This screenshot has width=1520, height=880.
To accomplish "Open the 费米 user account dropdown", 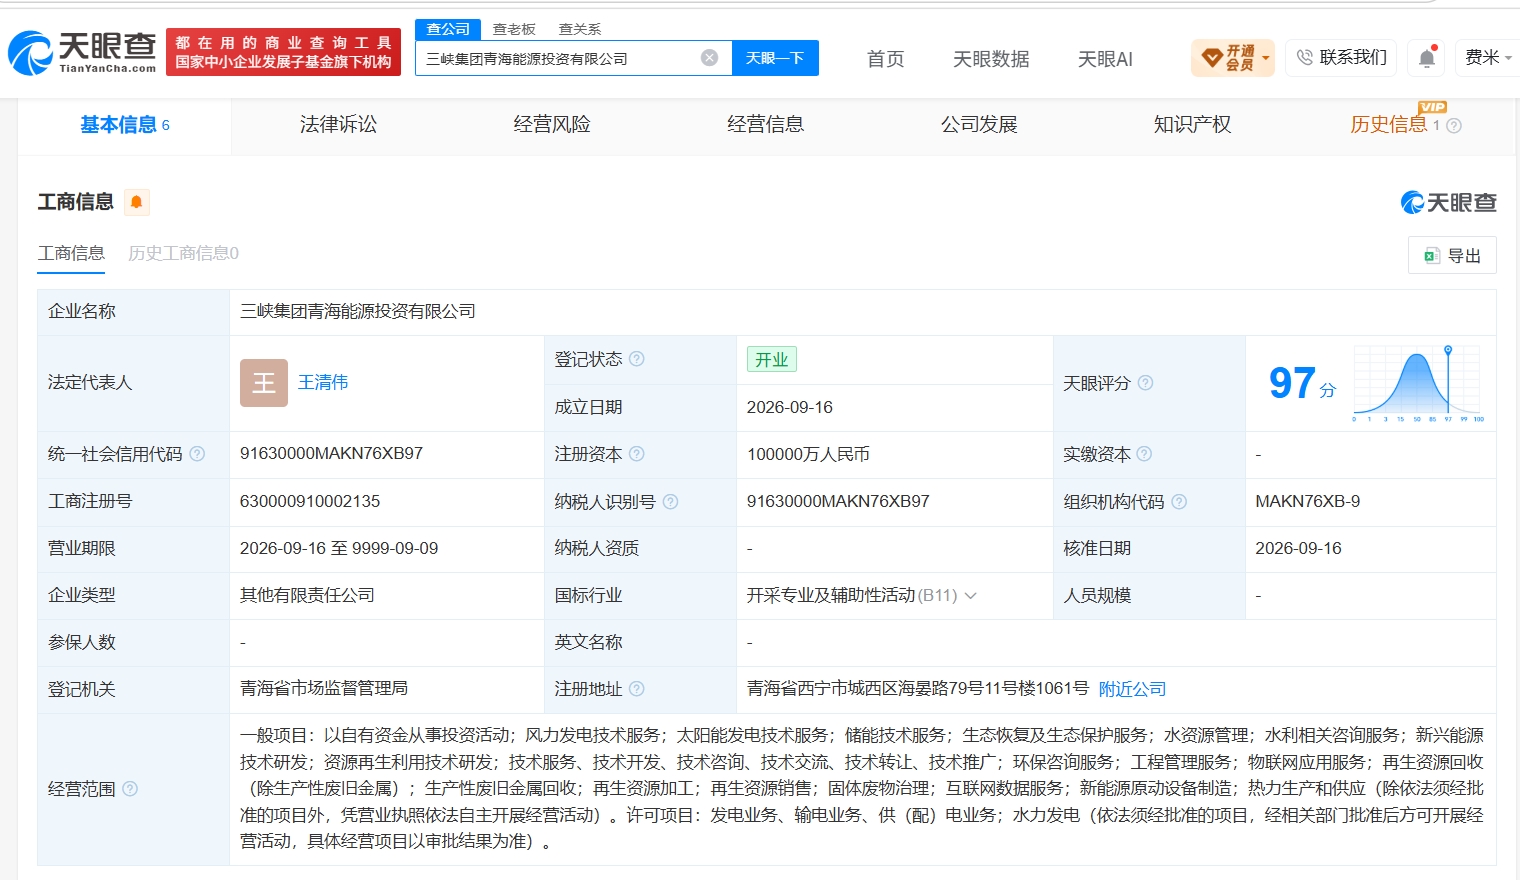I will (x=1488, y=58).
